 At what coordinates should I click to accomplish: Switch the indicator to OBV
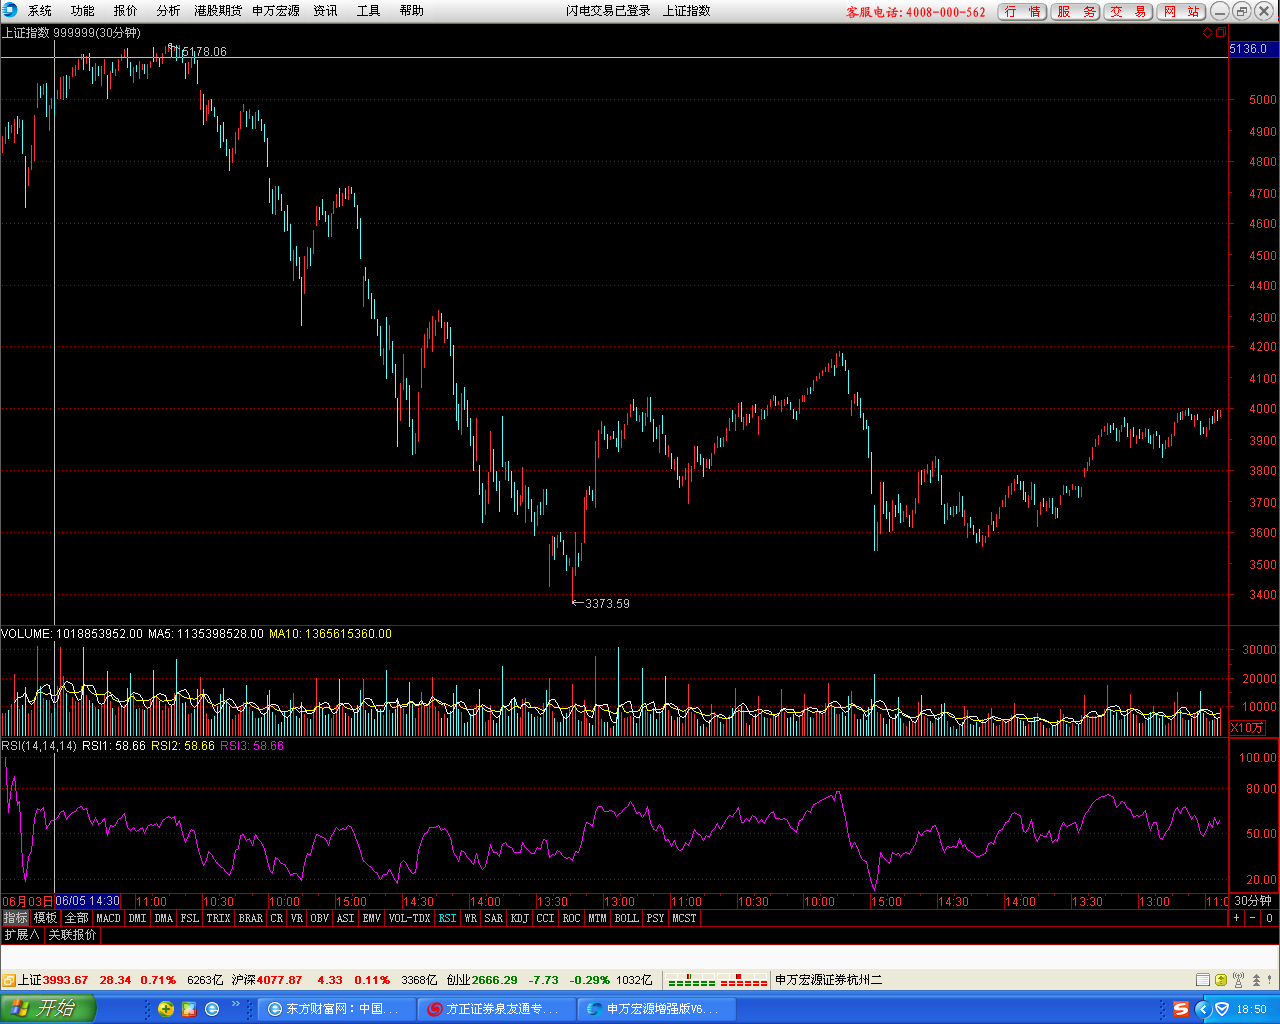[x=320, y=918]
